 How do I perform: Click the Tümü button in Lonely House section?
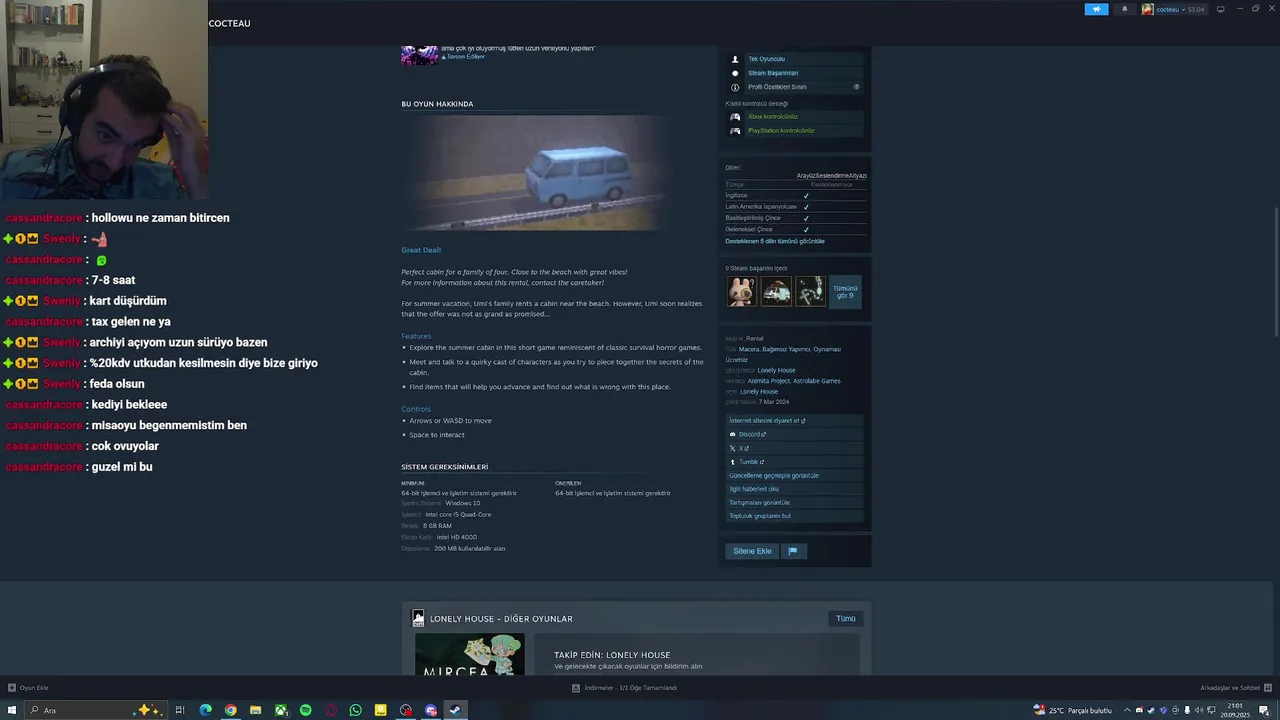(846, 619)
